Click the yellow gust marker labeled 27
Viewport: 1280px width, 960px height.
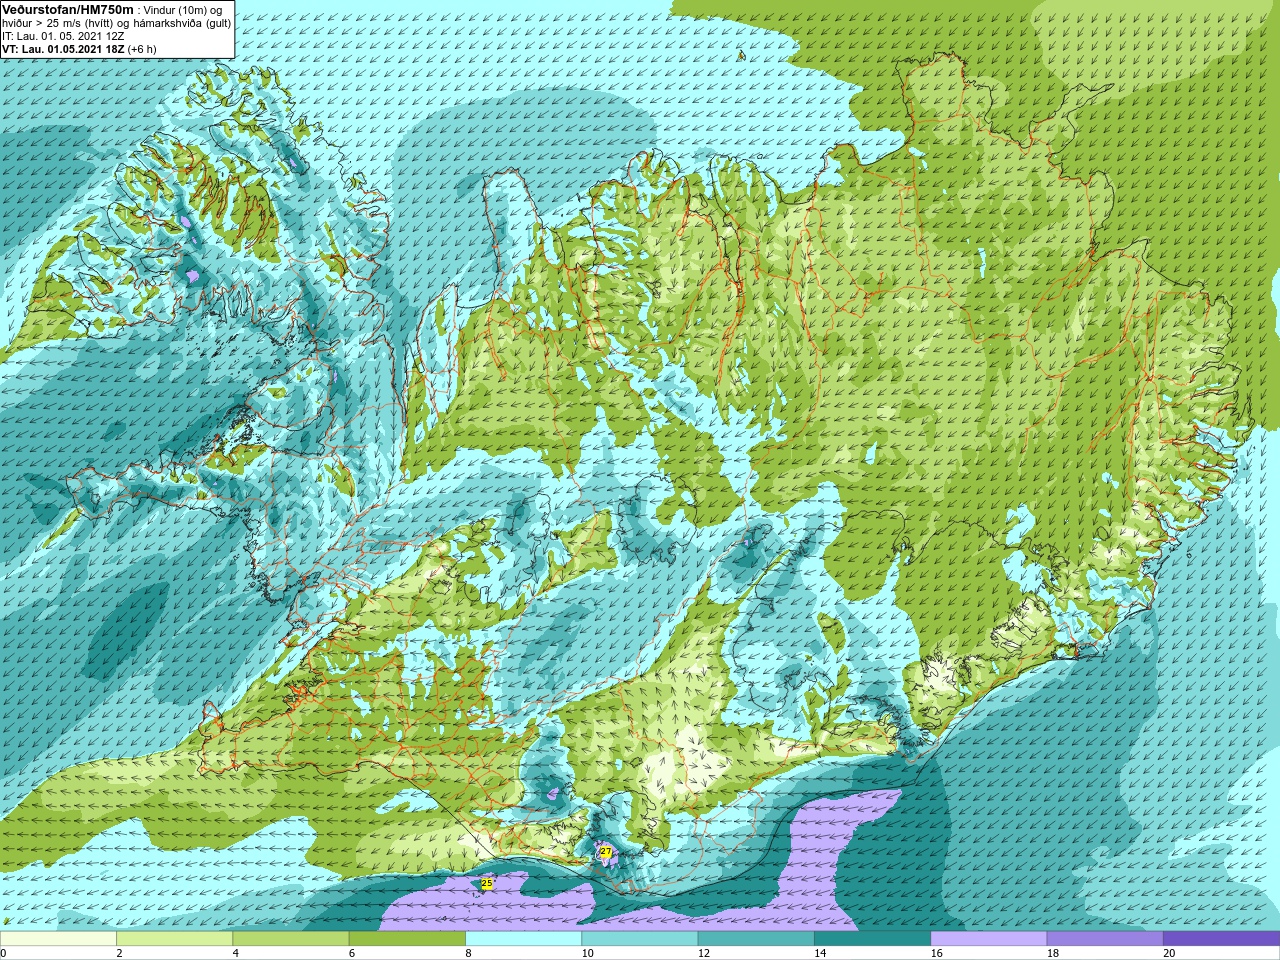click(606, 851)
